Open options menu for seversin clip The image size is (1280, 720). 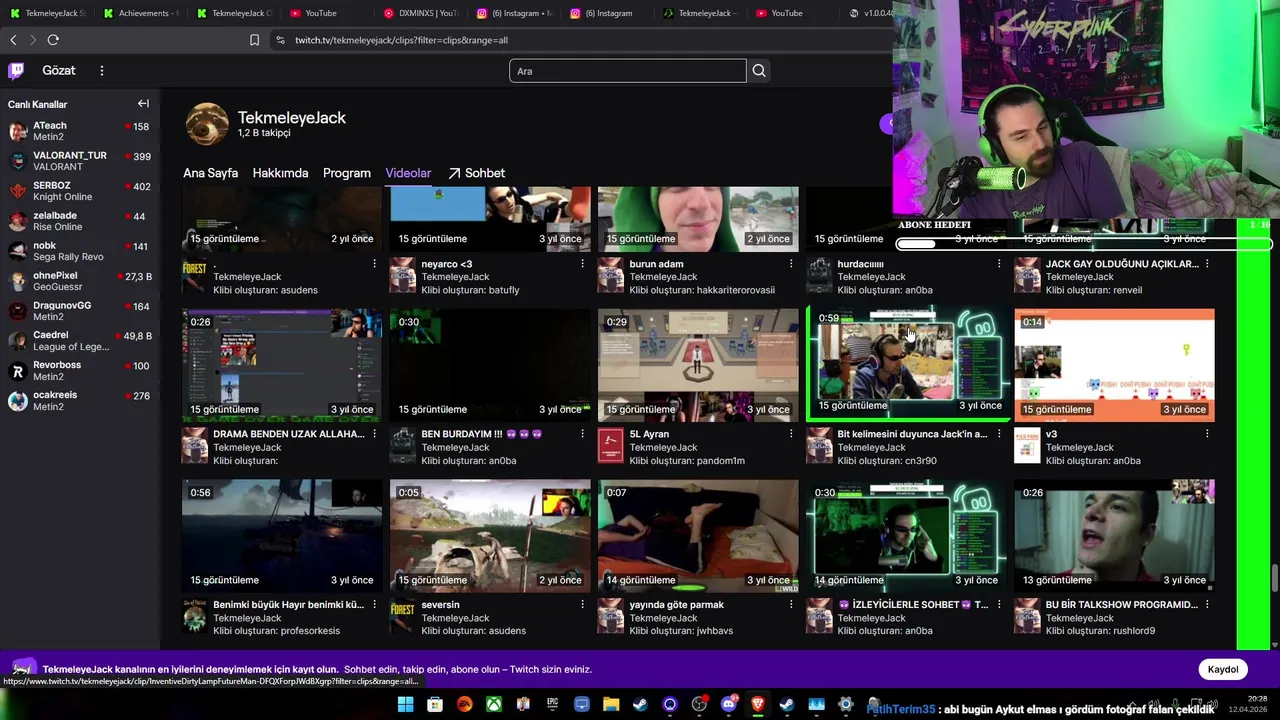pos(583,604)
